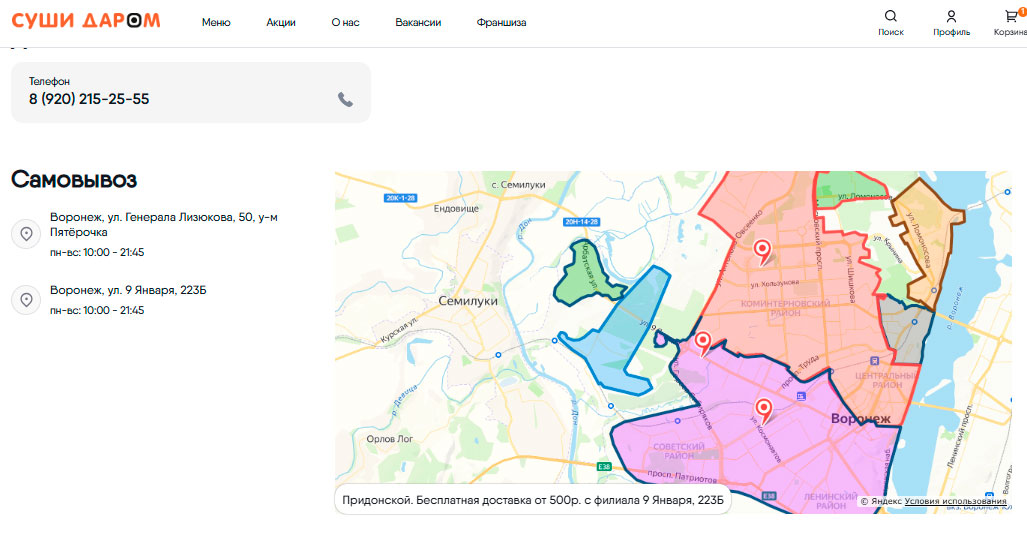This screenshot has width=1027, height=538.
Task: Open the Акции navigation item
Action: point(280,22)
